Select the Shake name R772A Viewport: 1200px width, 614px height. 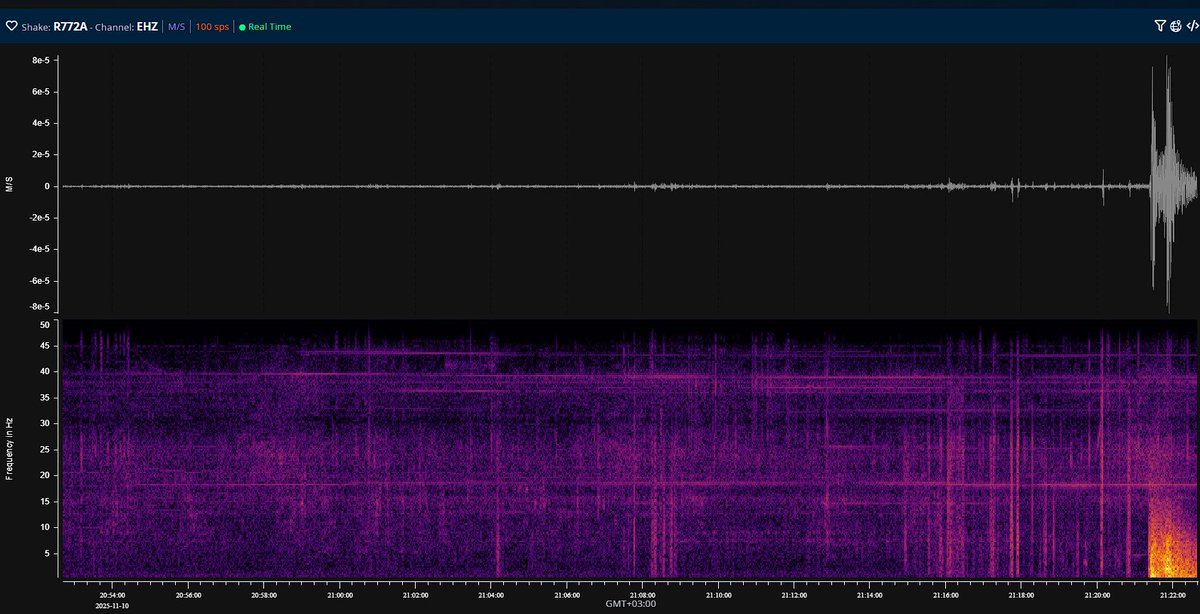[x=70, y=26]
